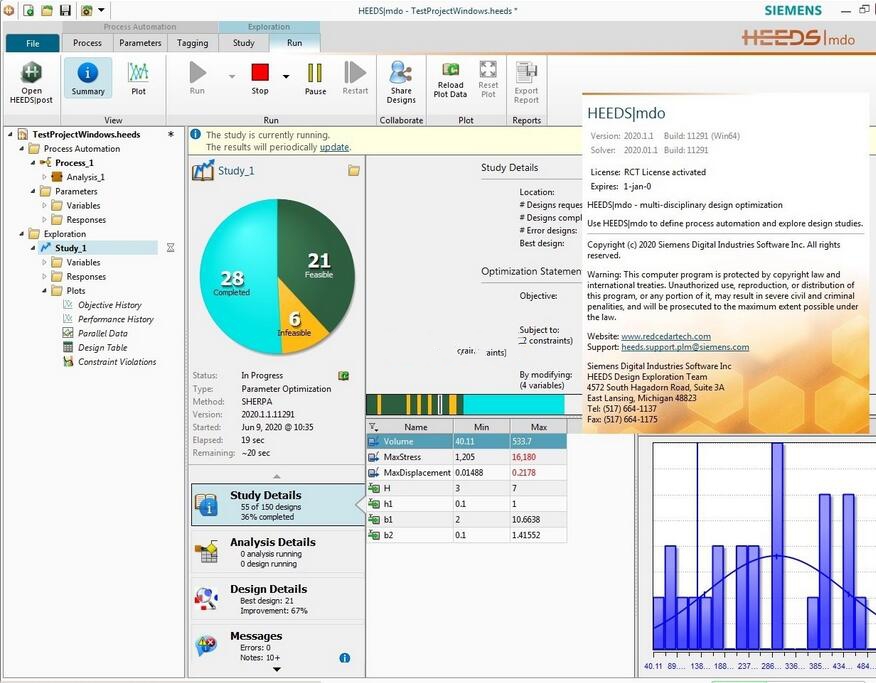Open the Objective History plot
The height and width of the screenshot is (683, 876).
pos(110,305)
